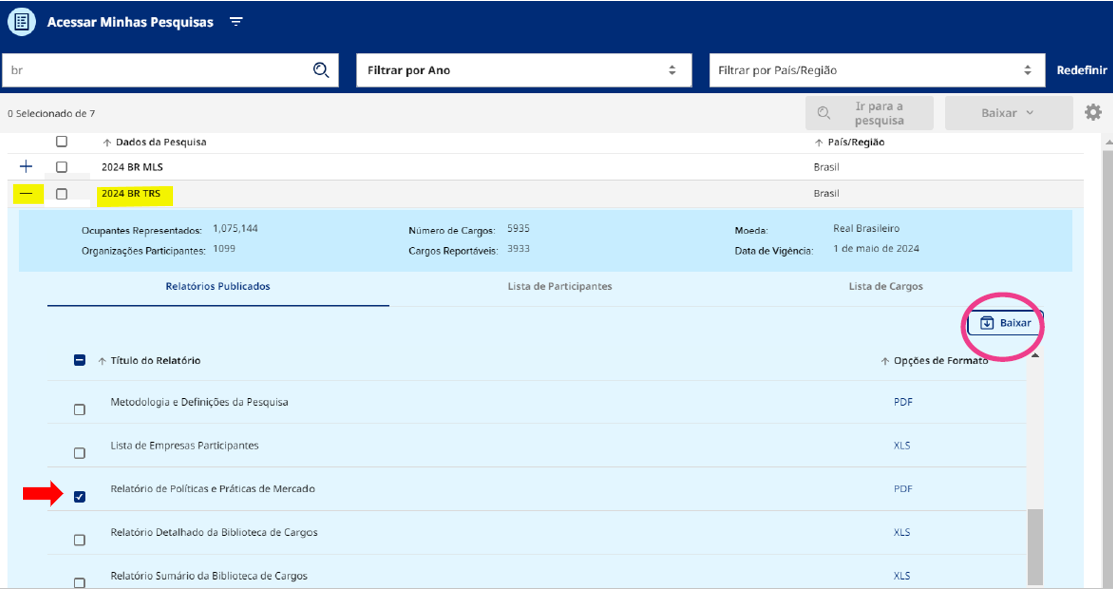Open the Filtrar por País/Região dropdown
The height and width of the screenshot is (589, 1113).
tap(875, 70)
